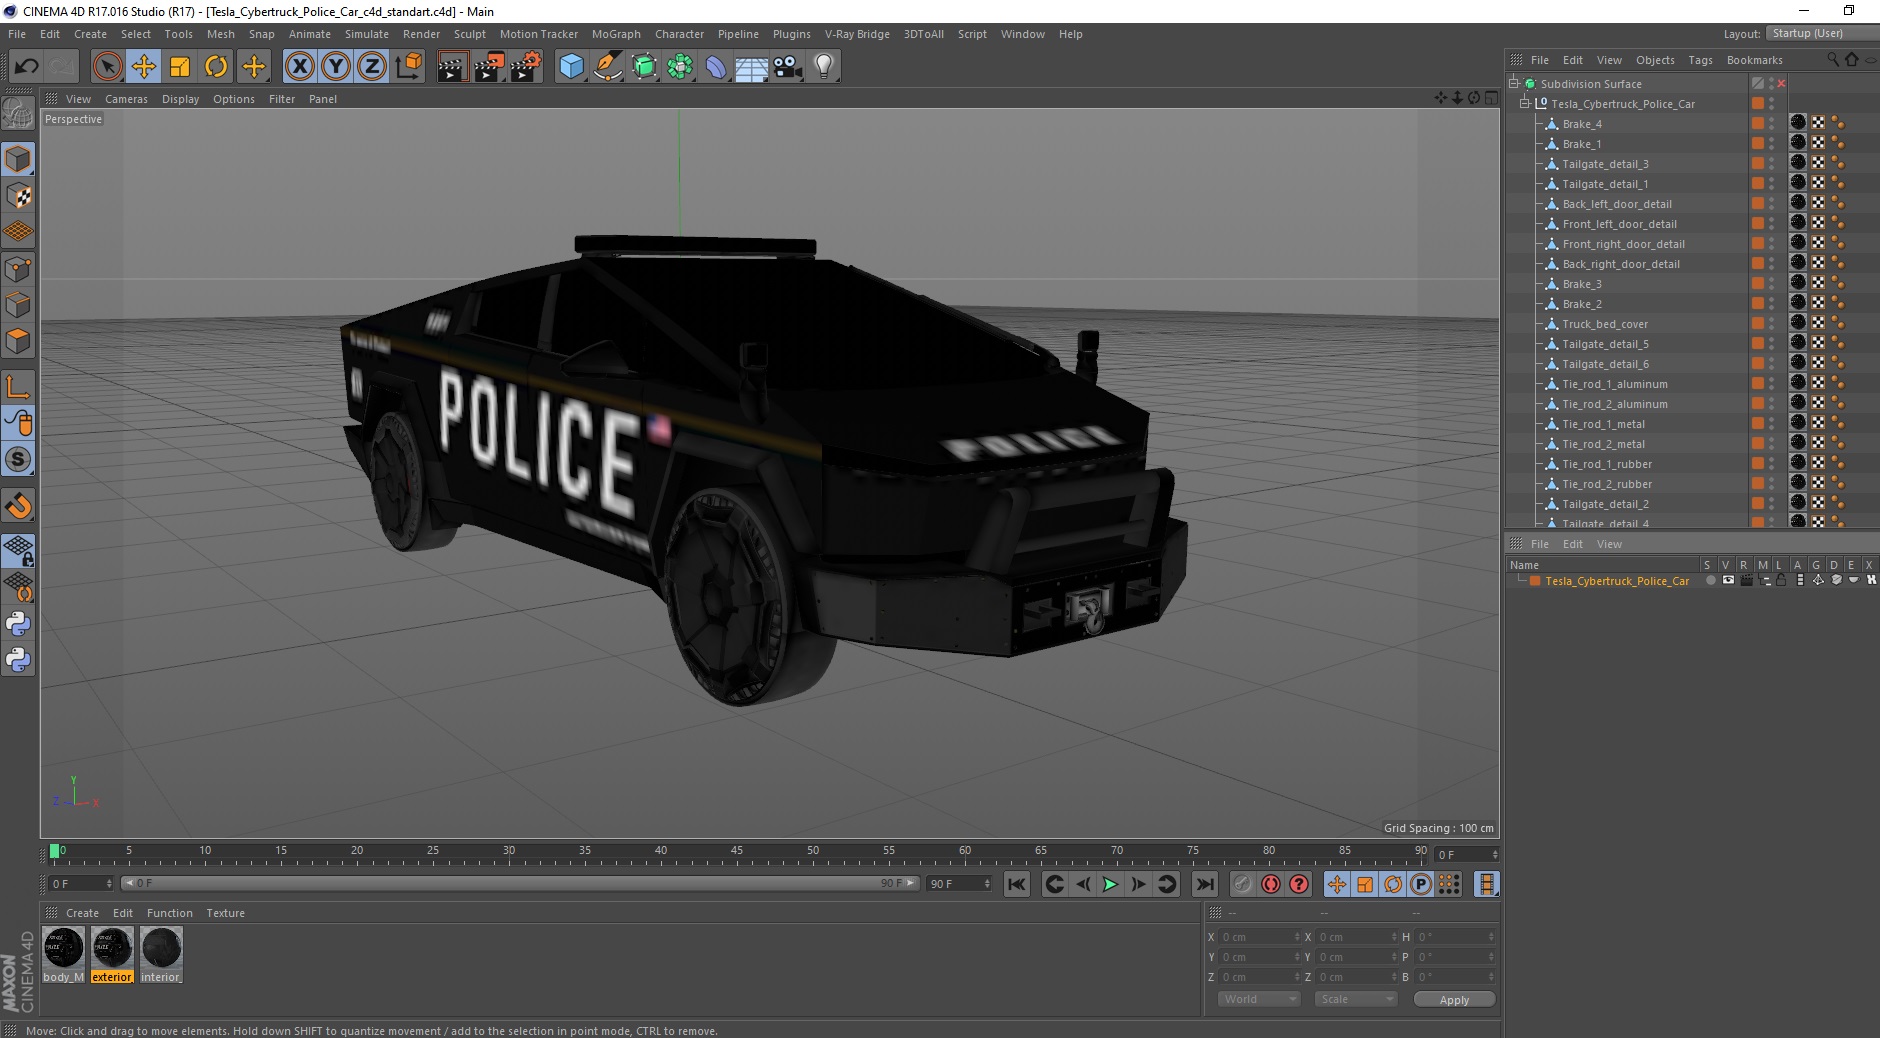Toggle layer view eye icon
Viewport: 1880px width, 1038px height.
(1728, 581)
